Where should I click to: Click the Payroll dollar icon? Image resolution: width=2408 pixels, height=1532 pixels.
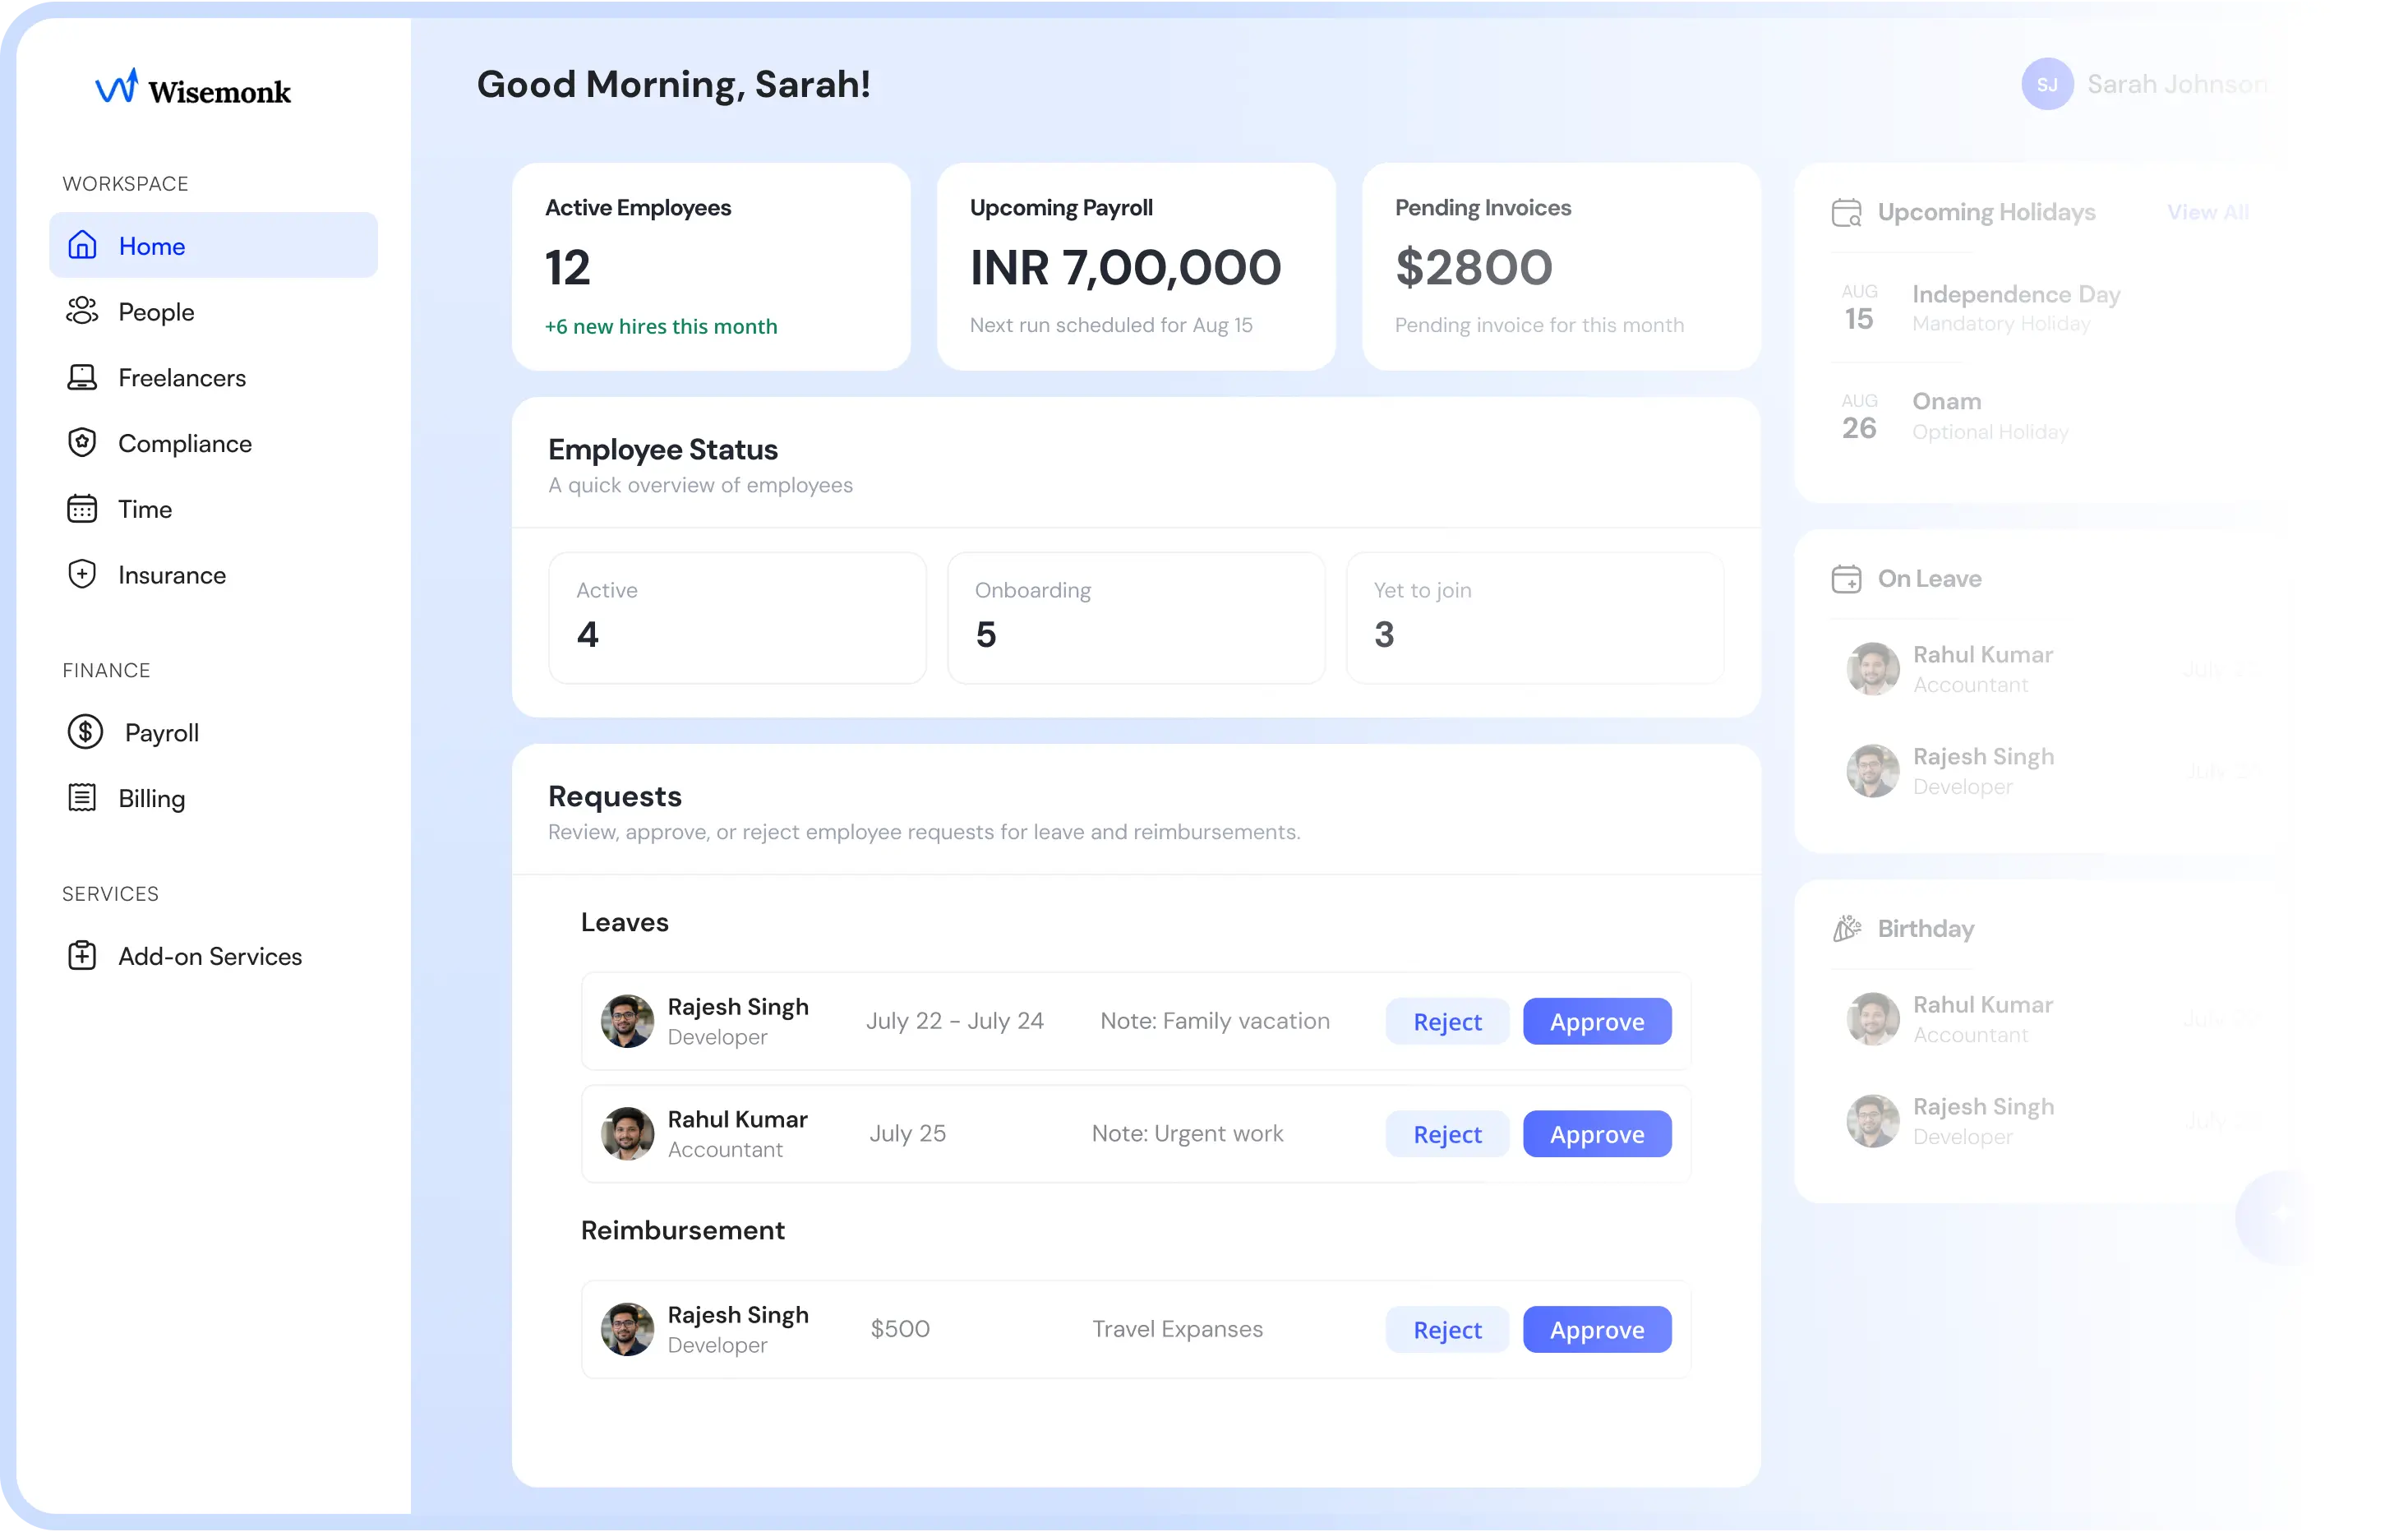(85, 732)
